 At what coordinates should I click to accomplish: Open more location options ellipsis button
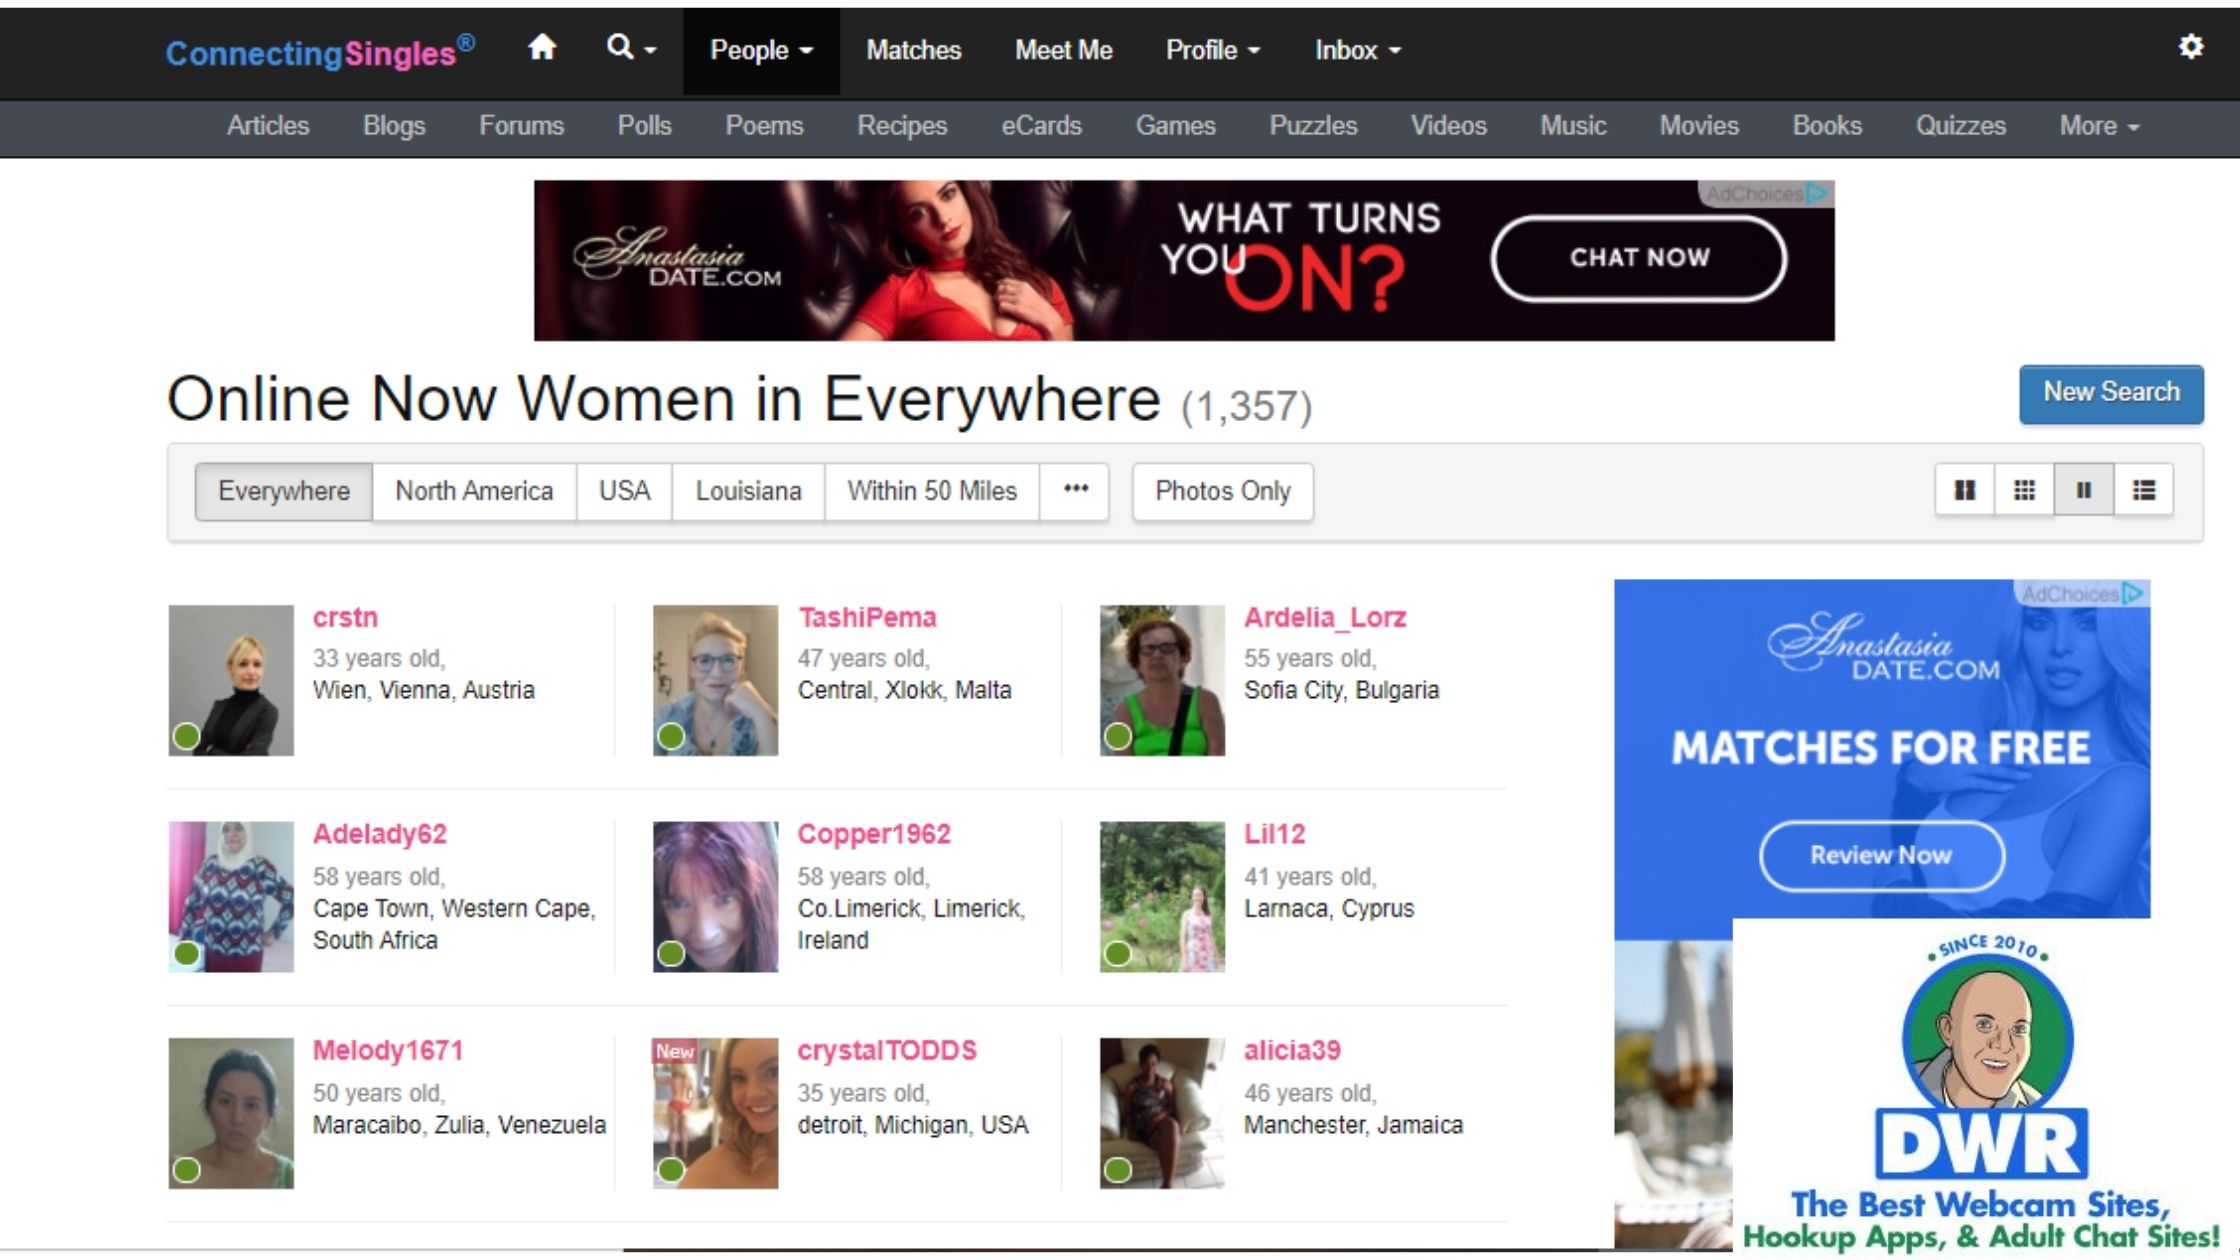click(1075, 490)
